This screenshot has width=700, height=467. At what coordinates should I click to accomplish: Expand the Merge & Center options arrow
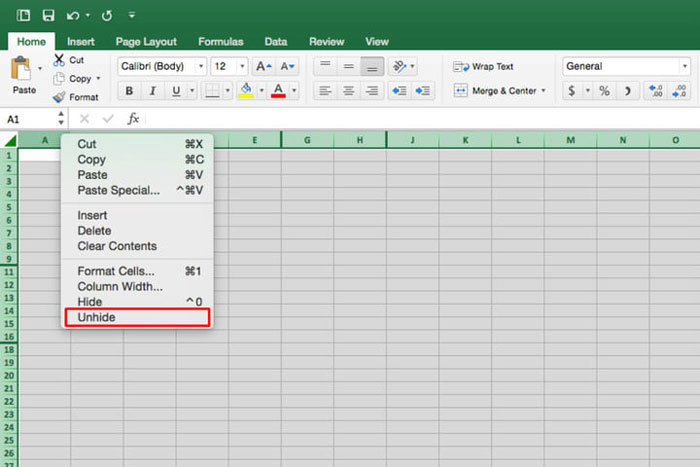[544, 91]
